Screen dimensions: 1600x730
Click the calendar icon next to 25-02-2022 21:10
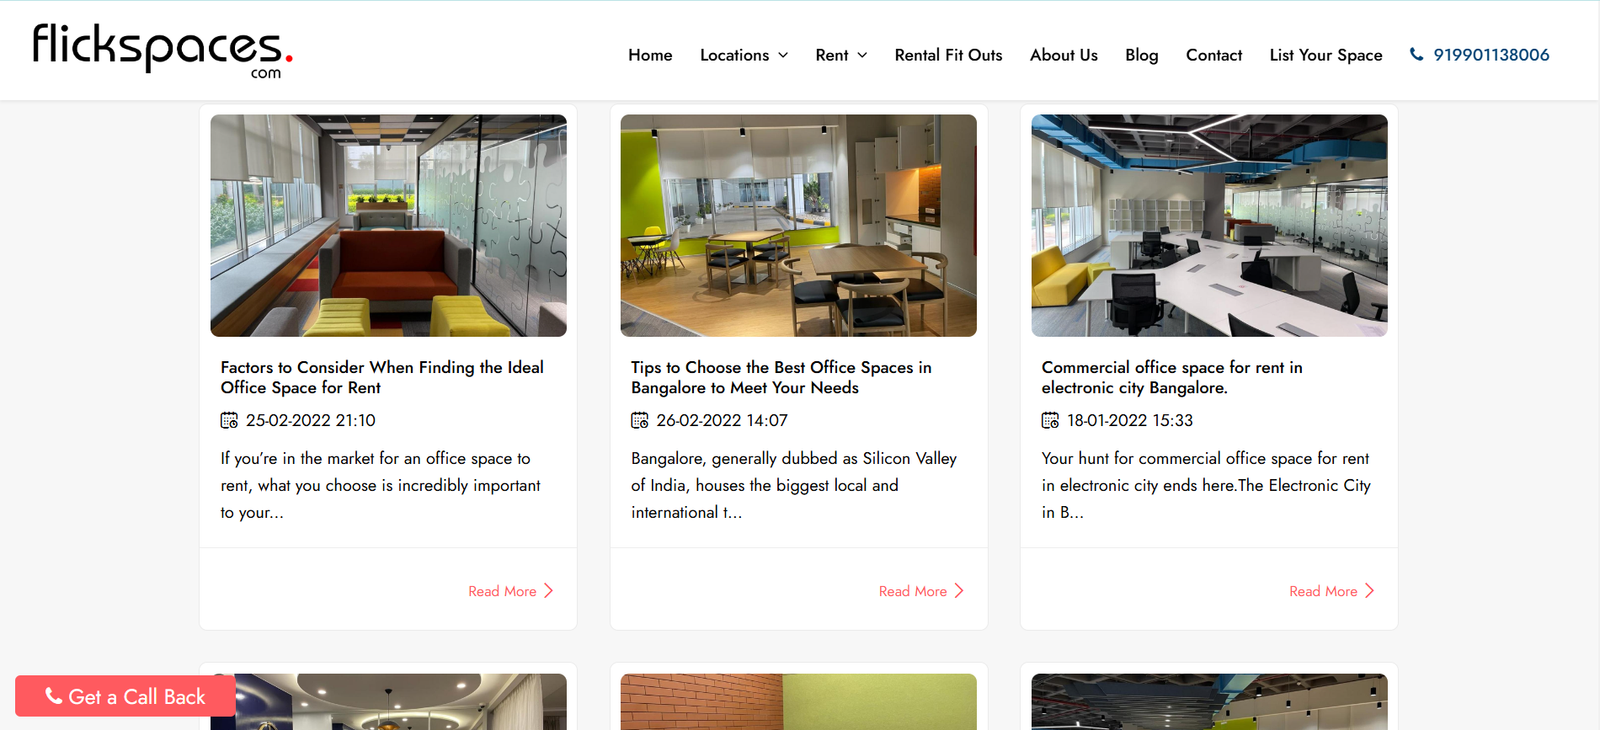coord(229,420)
